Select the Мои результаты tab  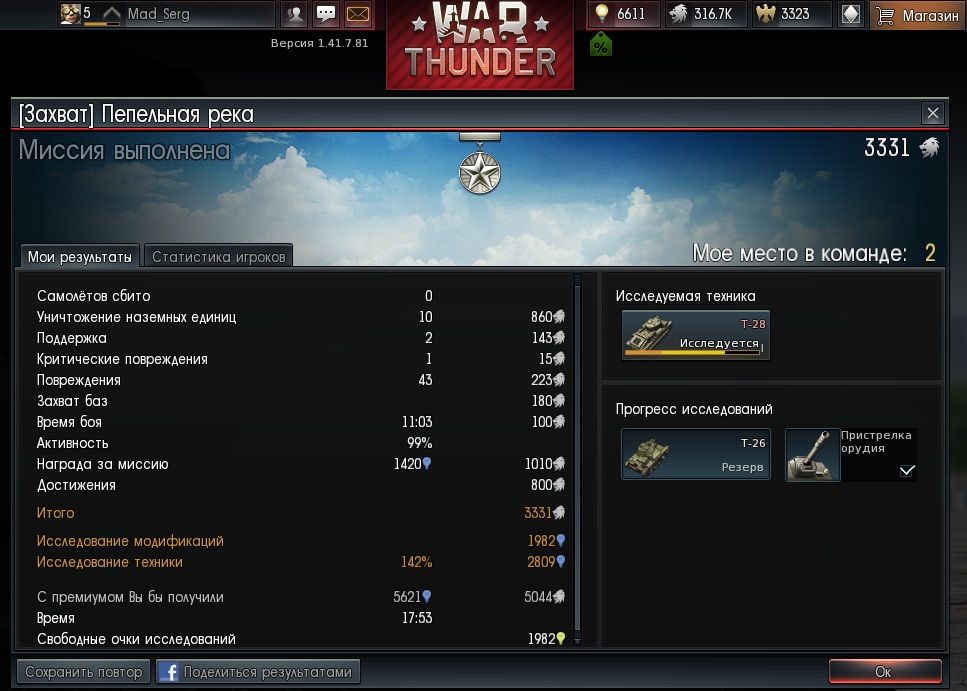pos(80,256)
